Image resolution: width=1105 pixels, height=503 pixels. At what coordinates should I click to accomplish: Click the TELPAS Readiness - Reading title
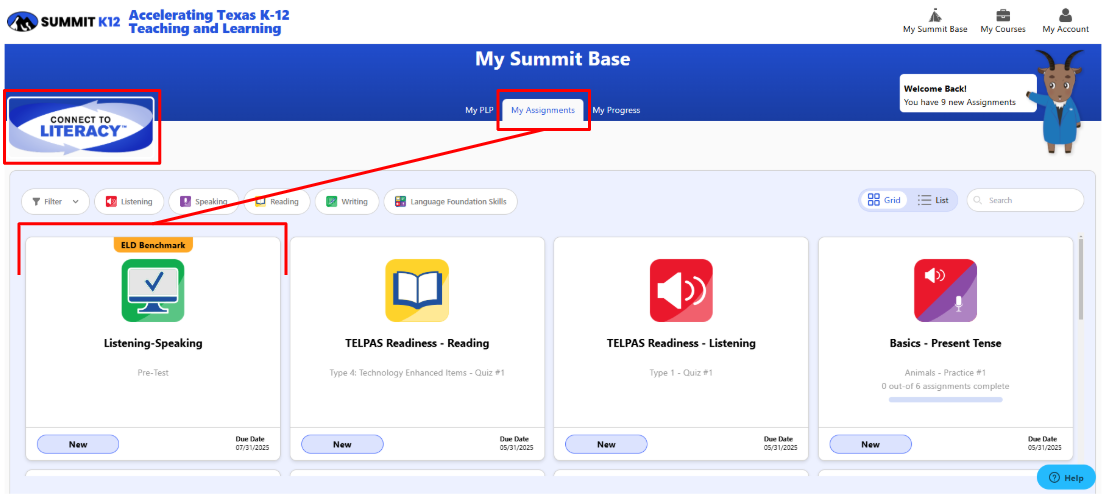416,344
